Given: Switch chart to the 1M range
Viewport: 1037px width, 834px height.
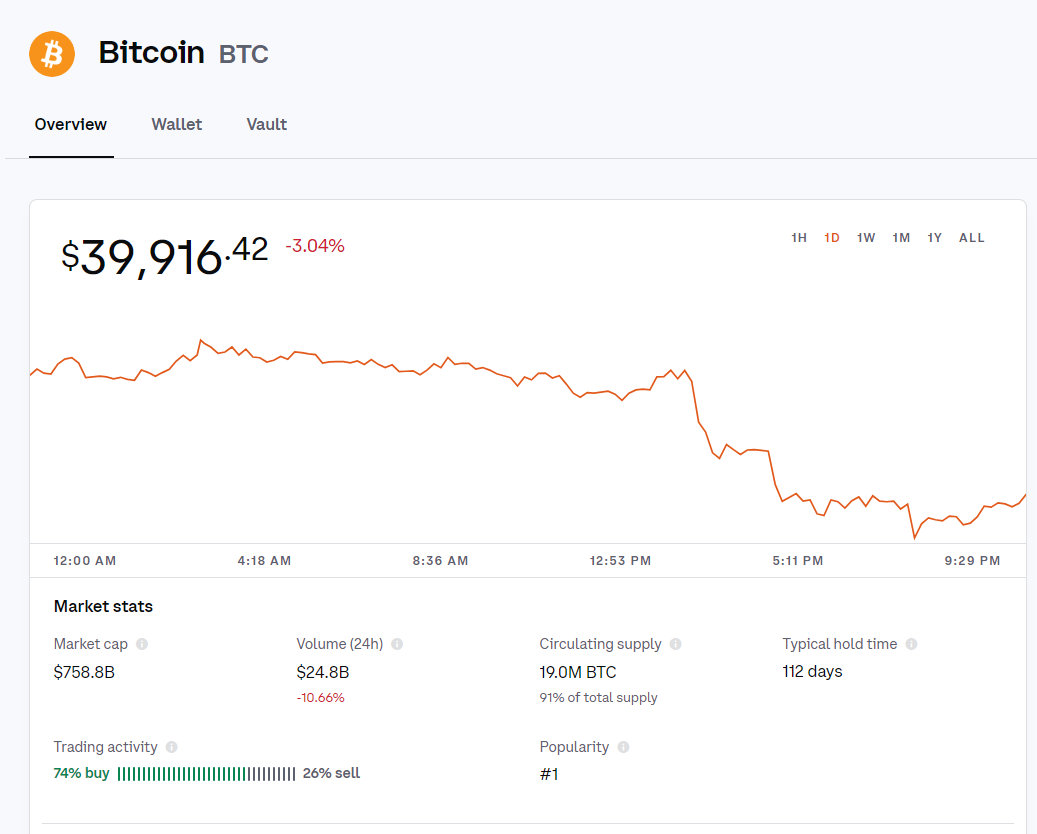Looking at the screenshot, I should point(901,238).
